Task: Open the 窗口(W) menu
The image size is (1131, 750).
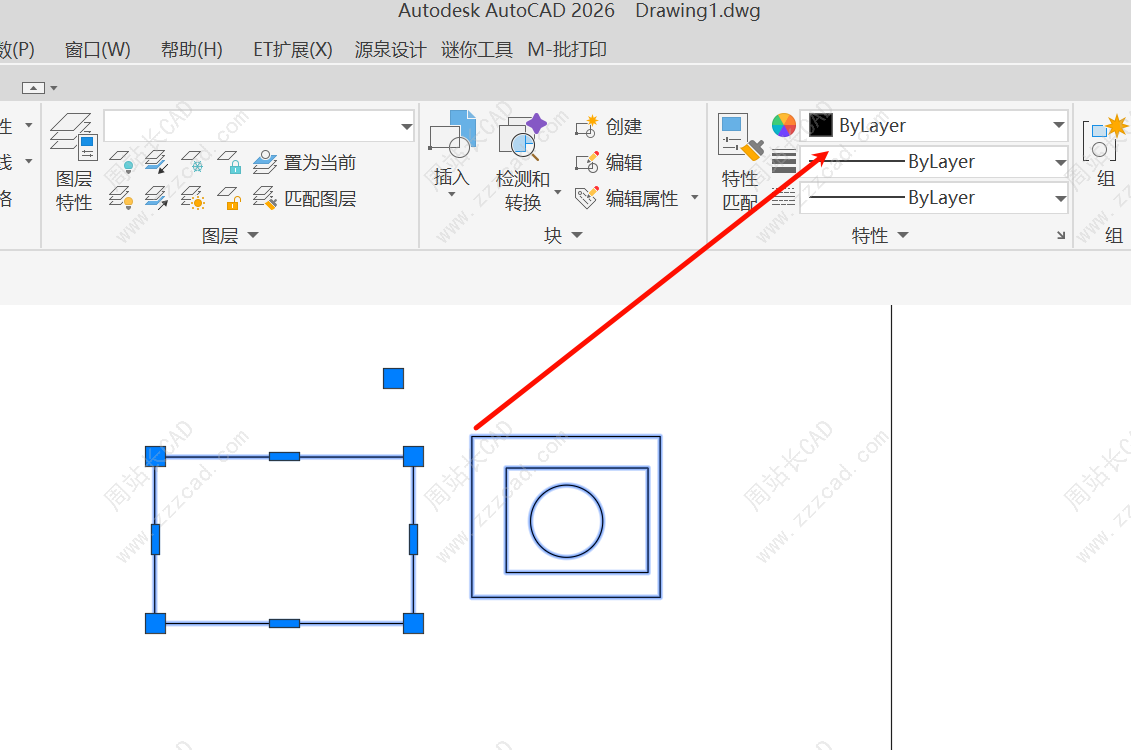Action: [x=98, y=49]
